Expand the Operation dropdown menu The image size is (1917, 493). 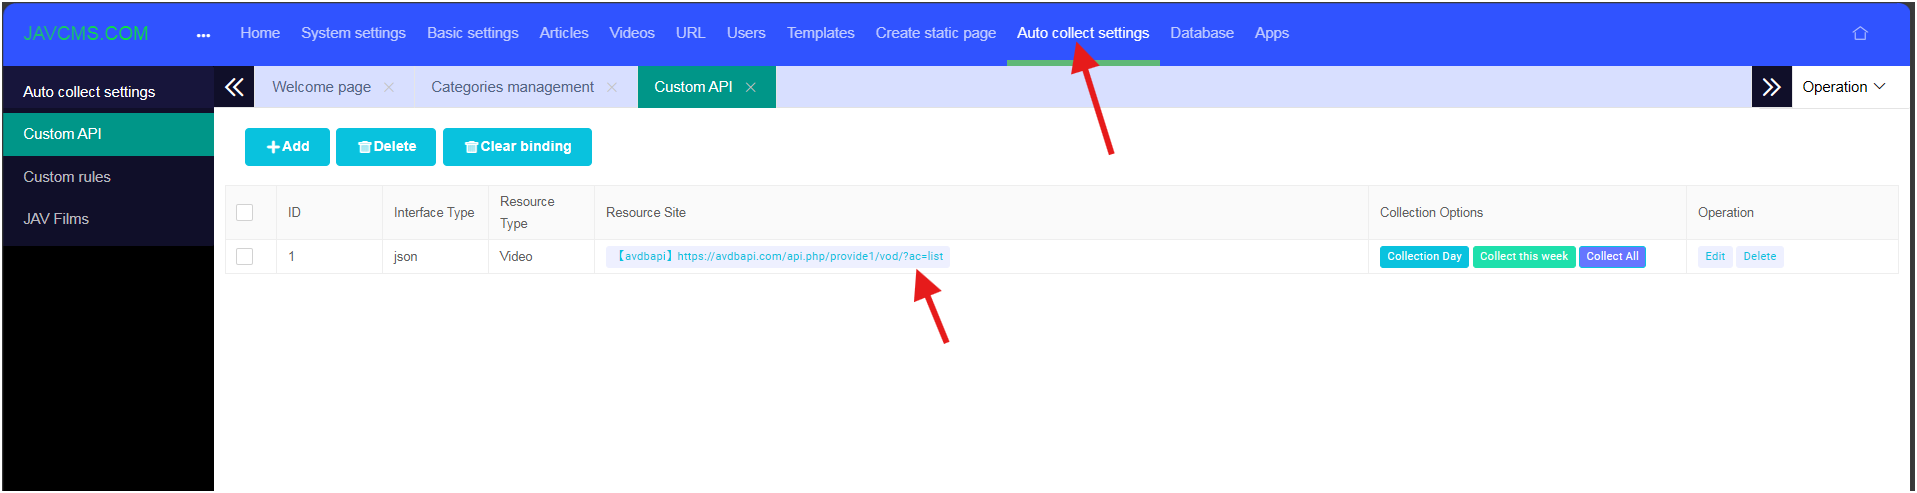[1843, 87]
